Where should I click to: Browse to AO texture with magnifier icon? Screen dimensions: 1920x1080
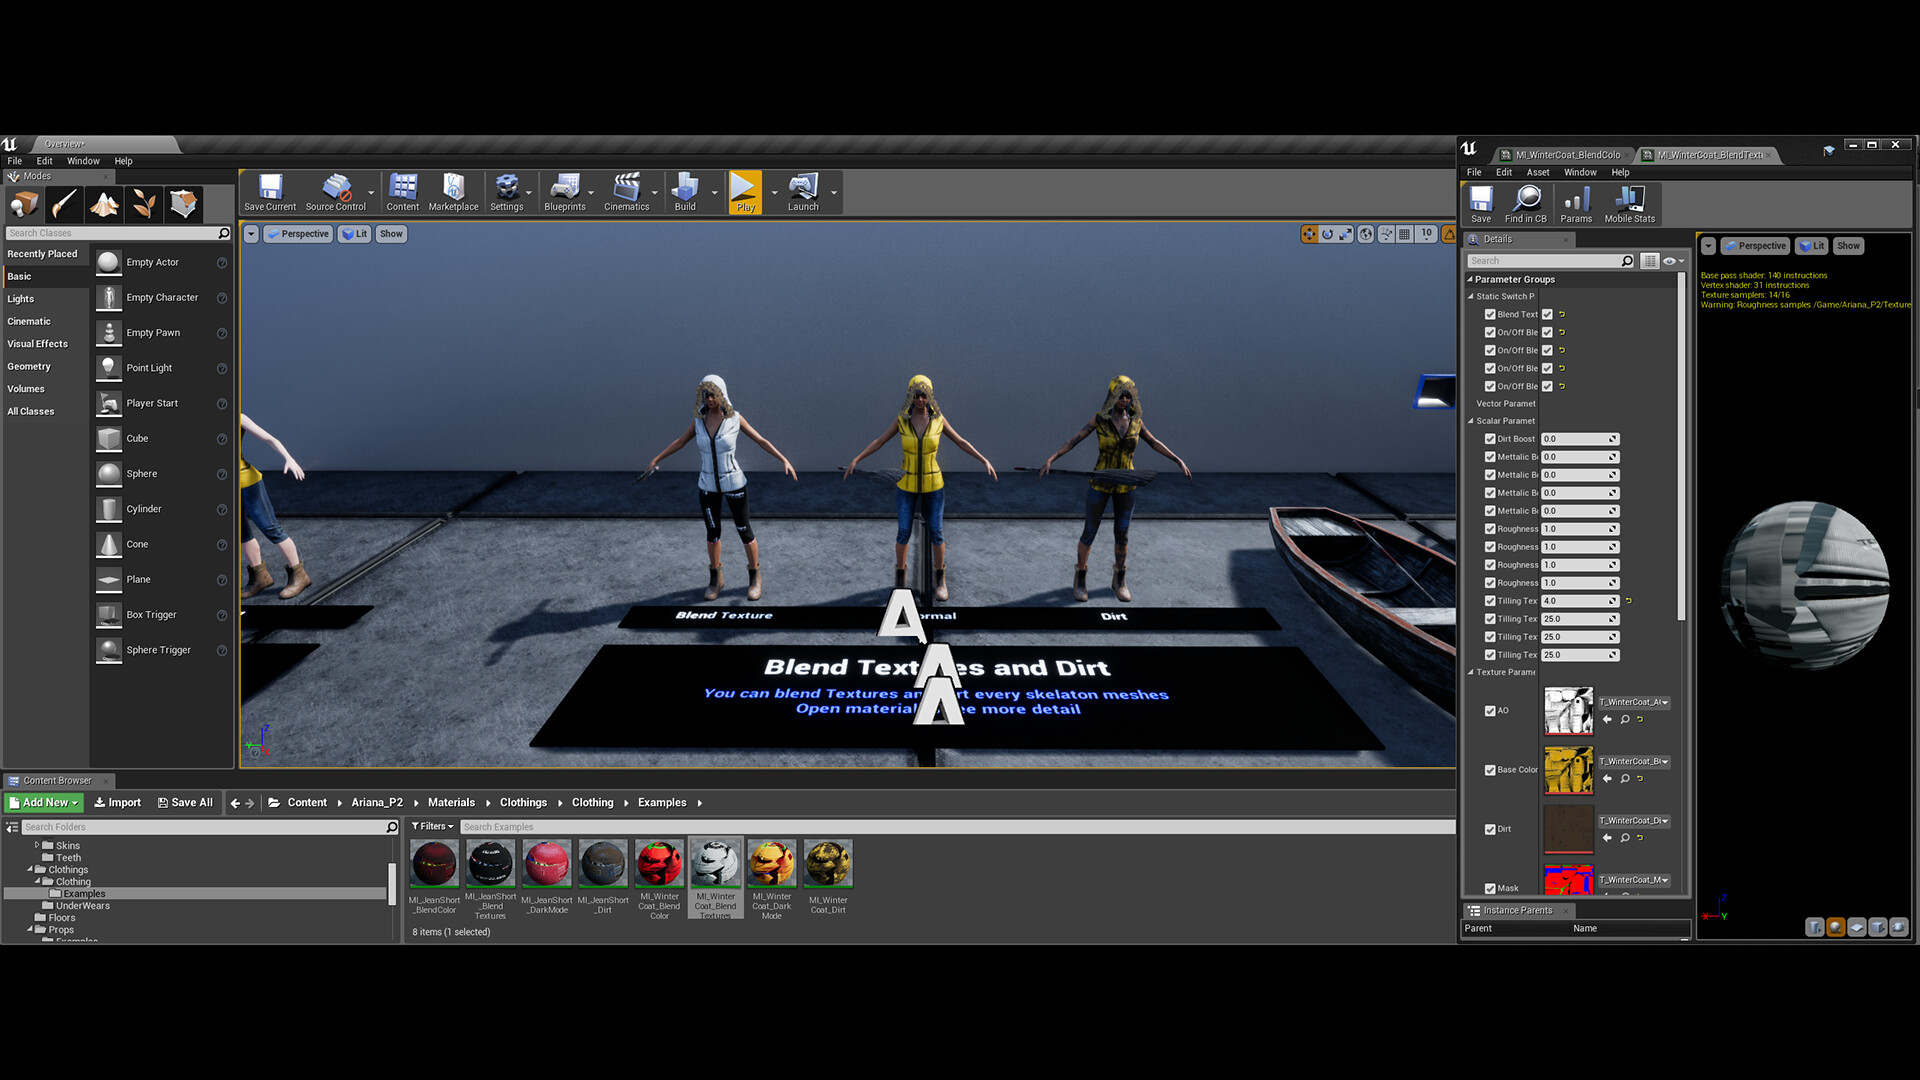tap(1625, 720)
